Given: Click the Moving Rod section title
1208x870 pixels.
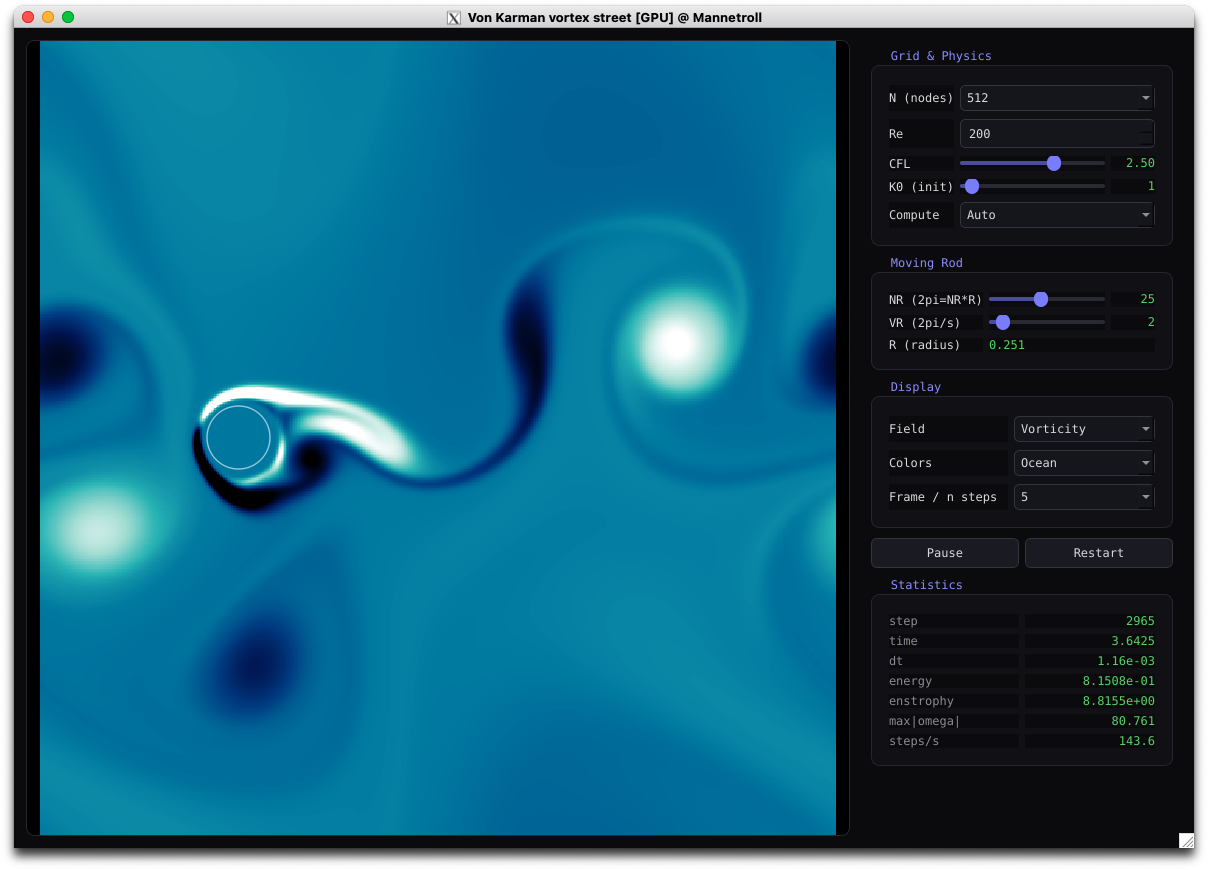Looking at the screenshot, I should [x=926, y=263].
